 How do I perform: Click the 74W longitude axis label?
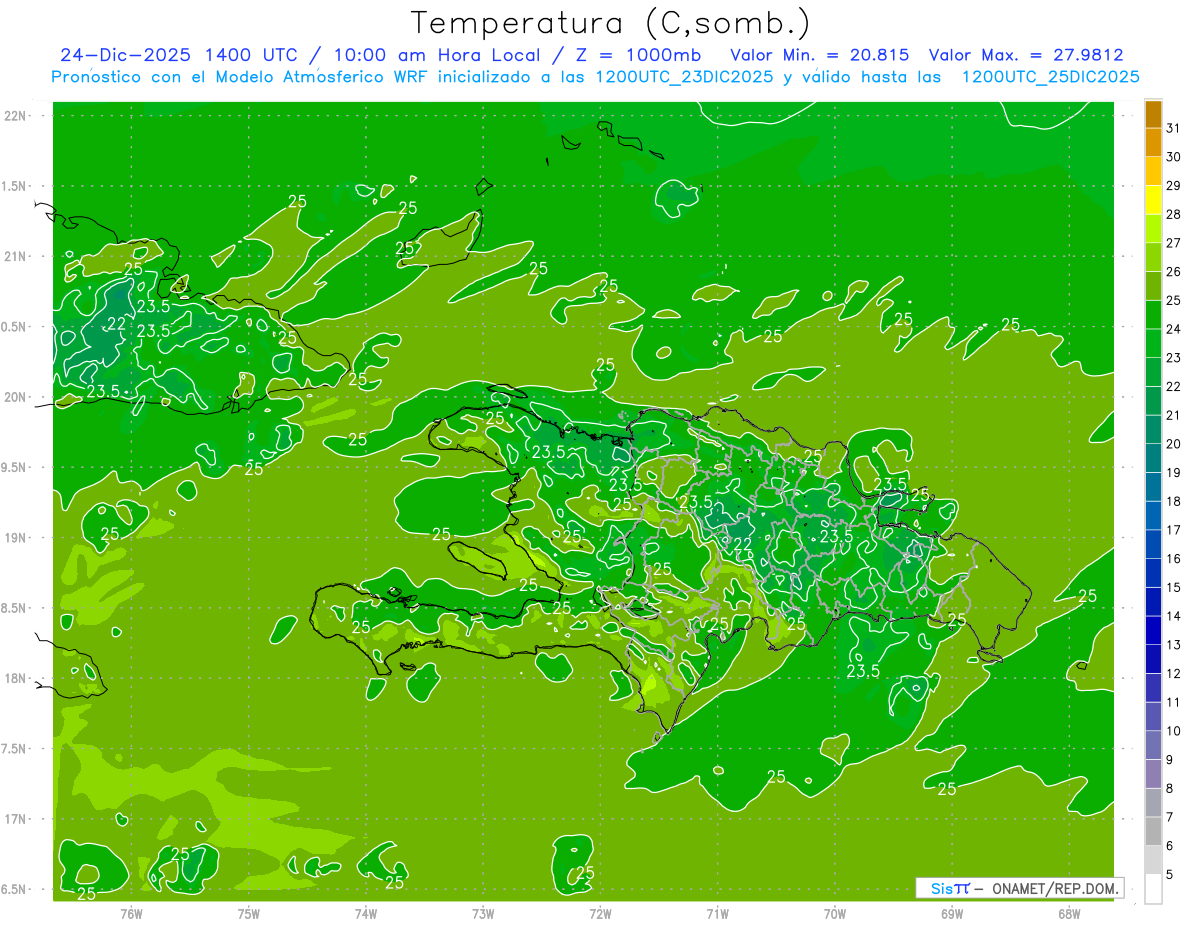tap(366, 913)
